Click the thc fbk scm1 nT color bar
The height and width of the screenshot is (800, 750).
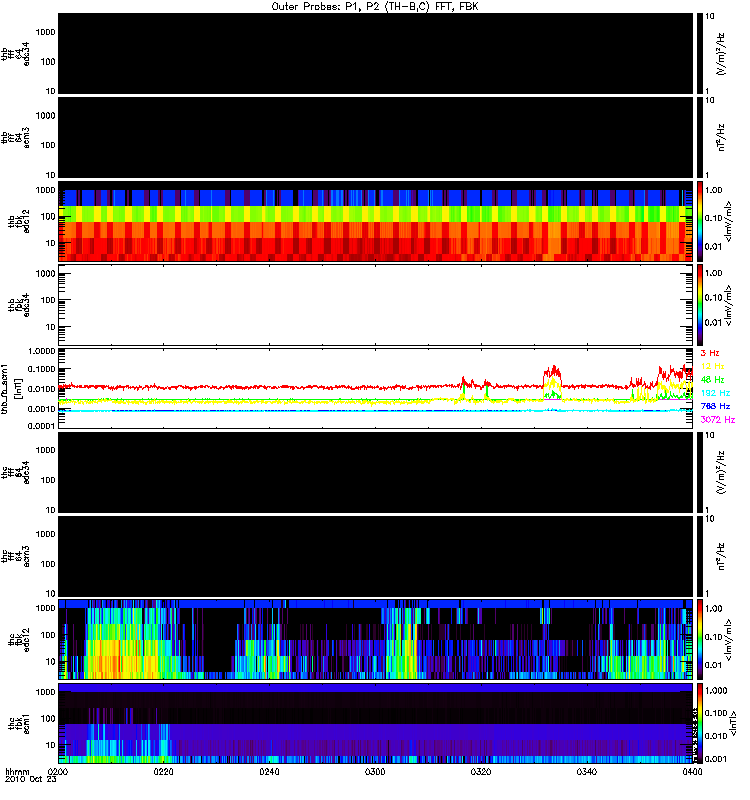[700, 723]
